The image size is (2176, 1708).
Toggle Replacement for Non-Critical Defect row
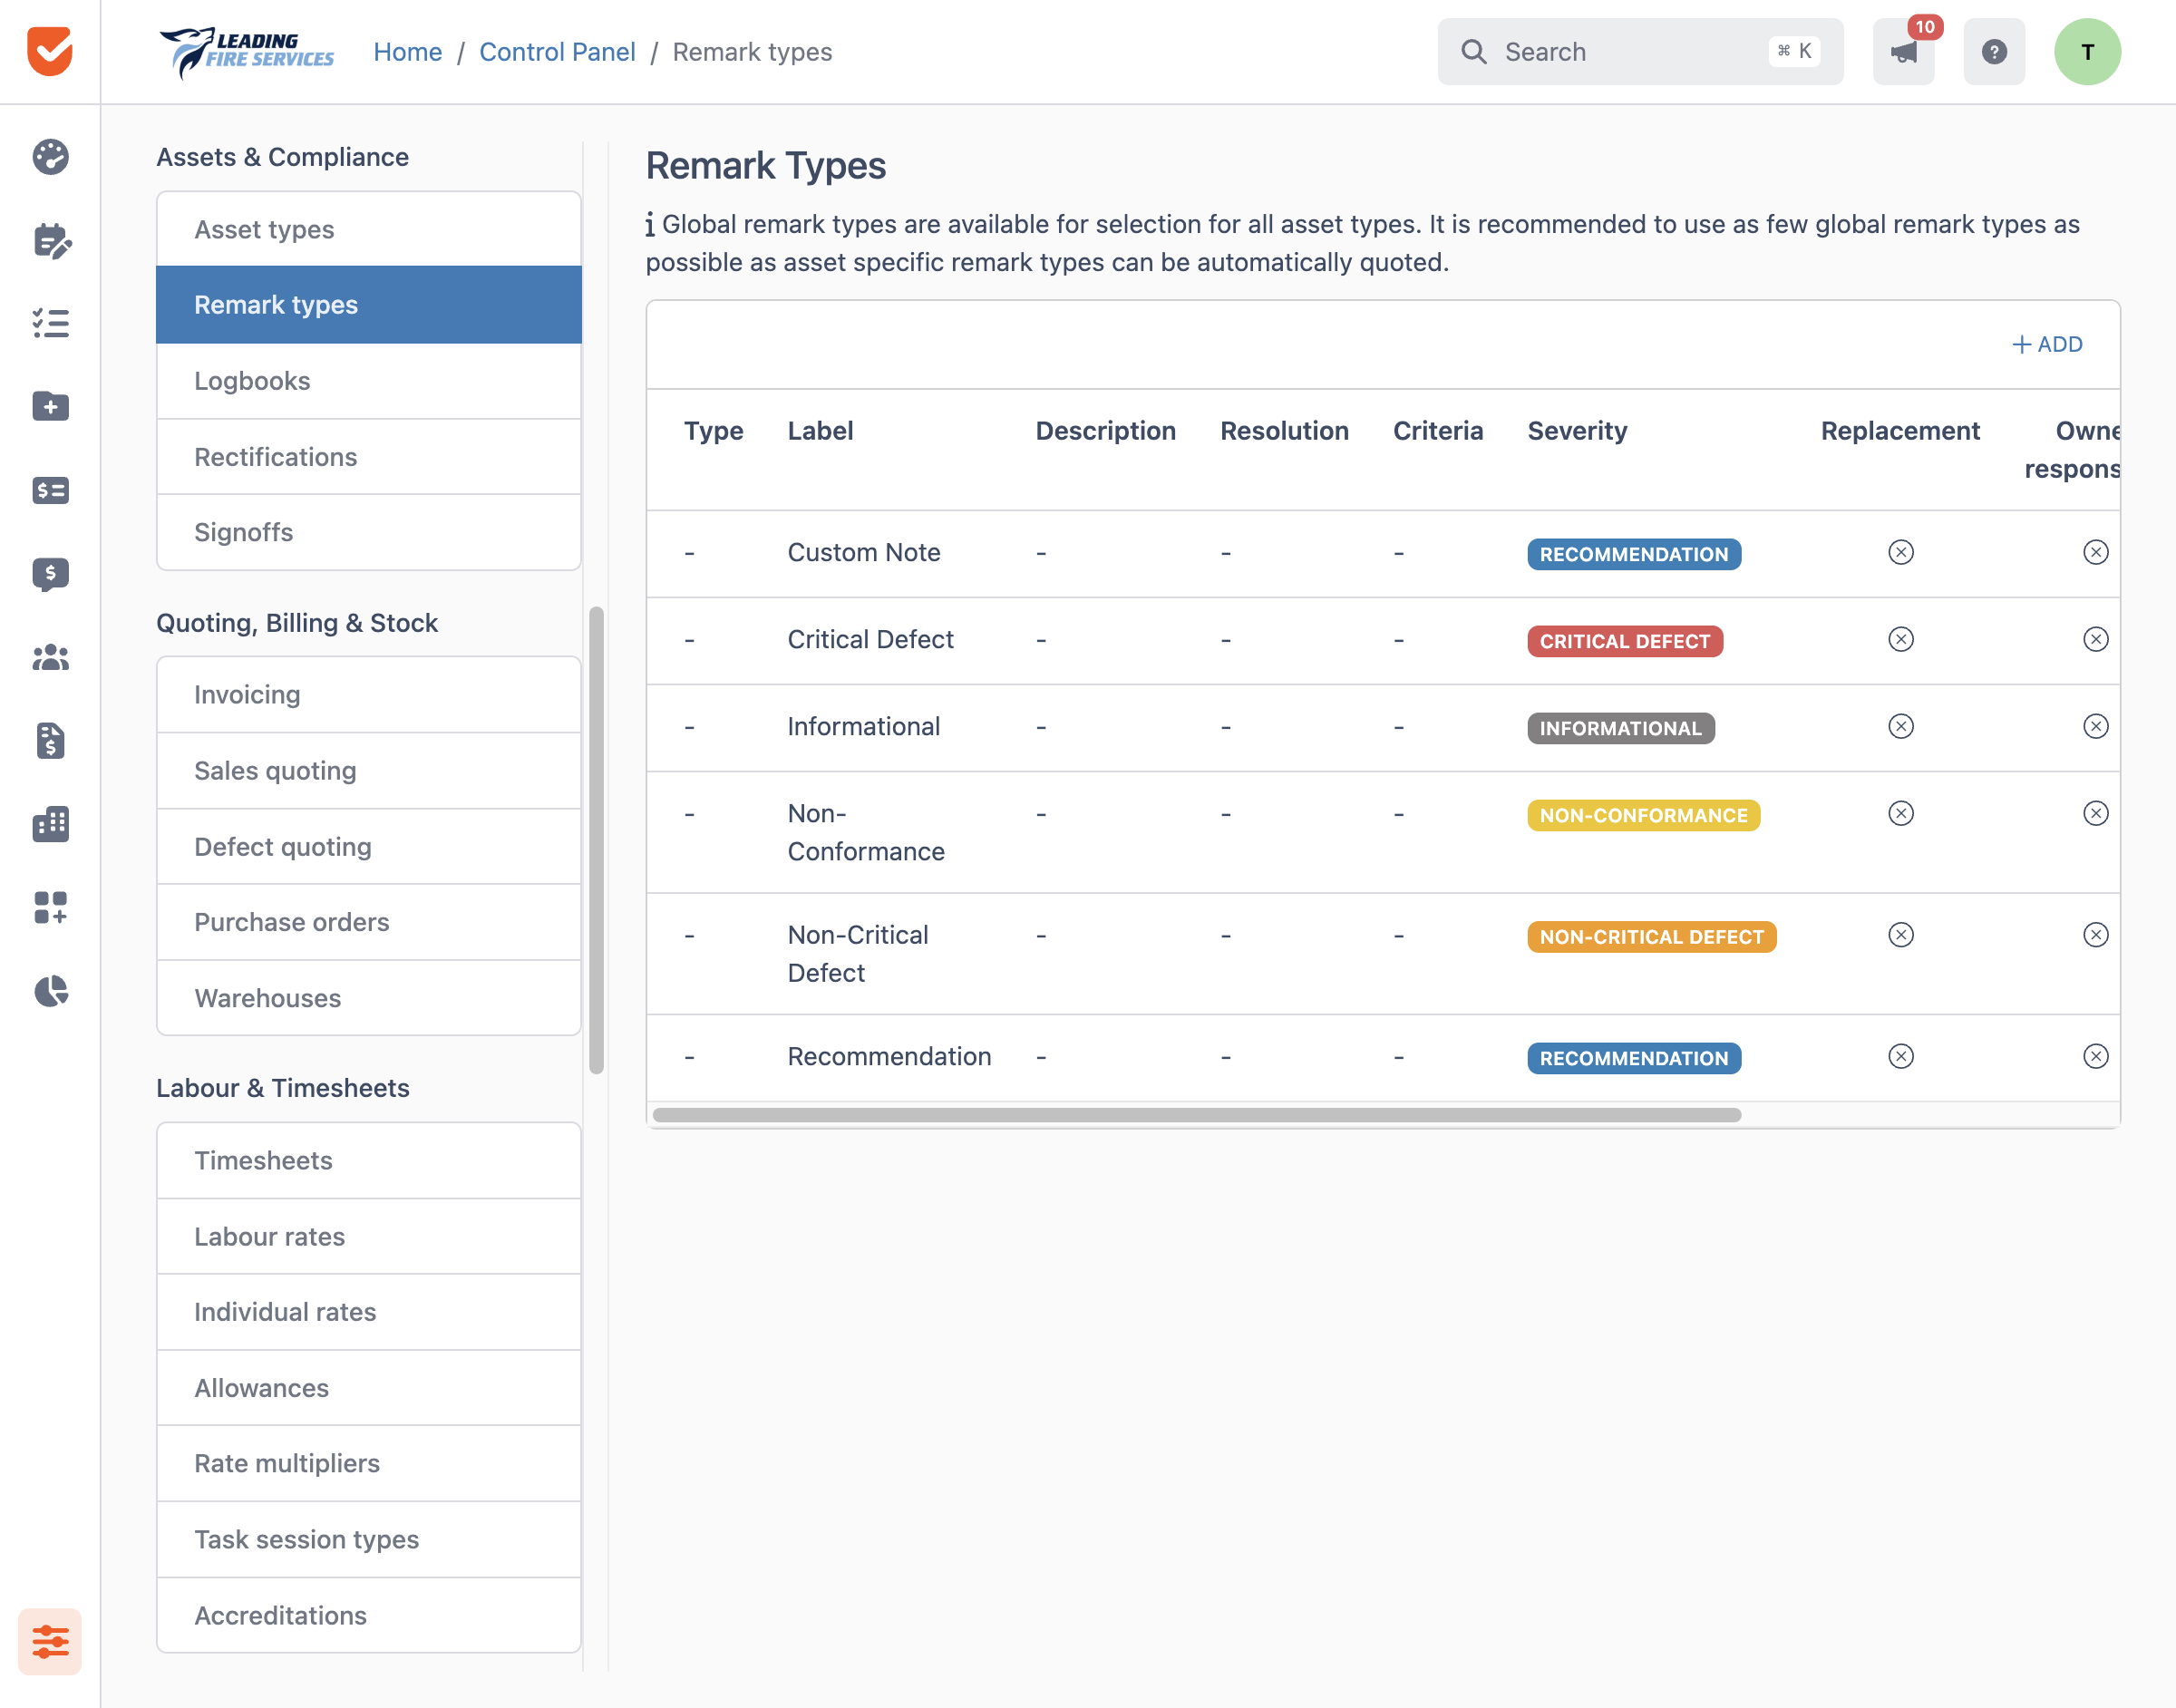coord(1900,935)
